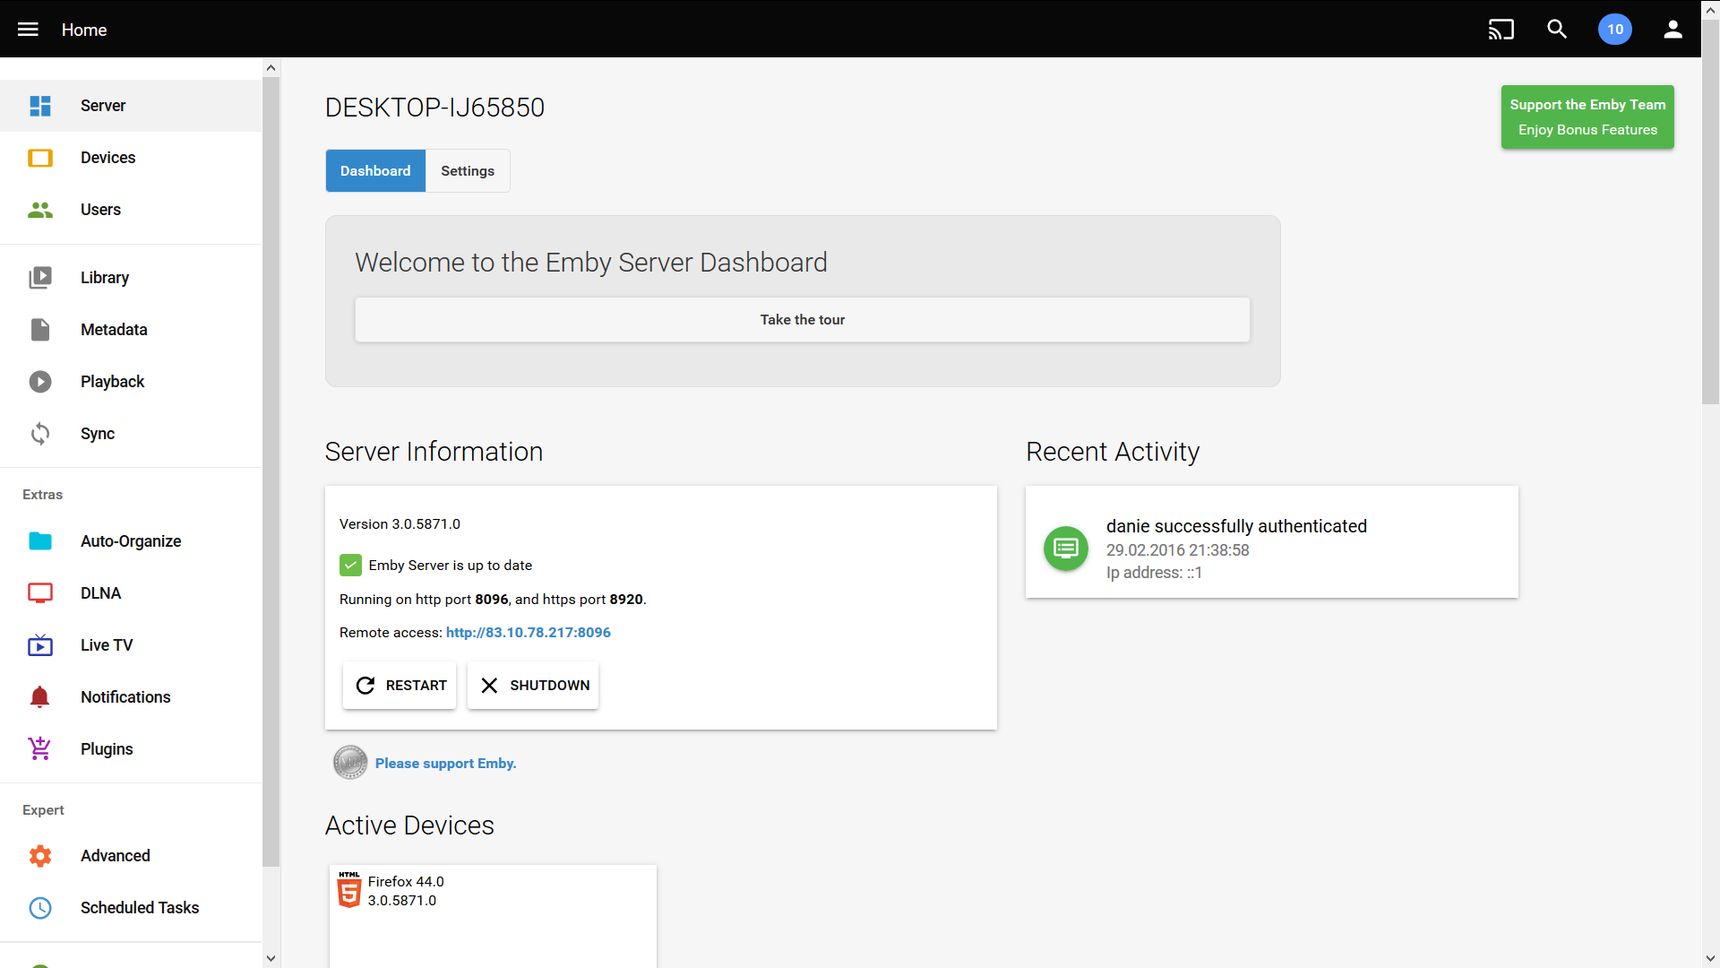Click the Scheduled Tasks clock icon
Image resolution: width=1720 pixels, height=968 pixels.
40,908
